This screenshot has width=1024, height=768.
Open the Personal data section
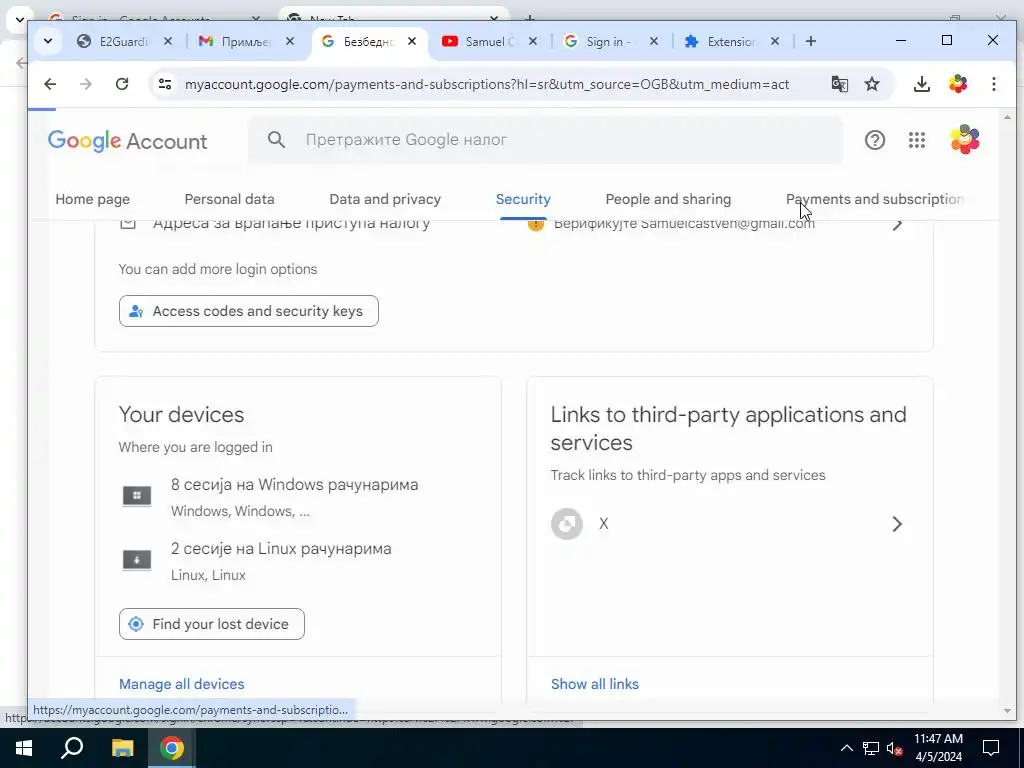coord(229,199)
